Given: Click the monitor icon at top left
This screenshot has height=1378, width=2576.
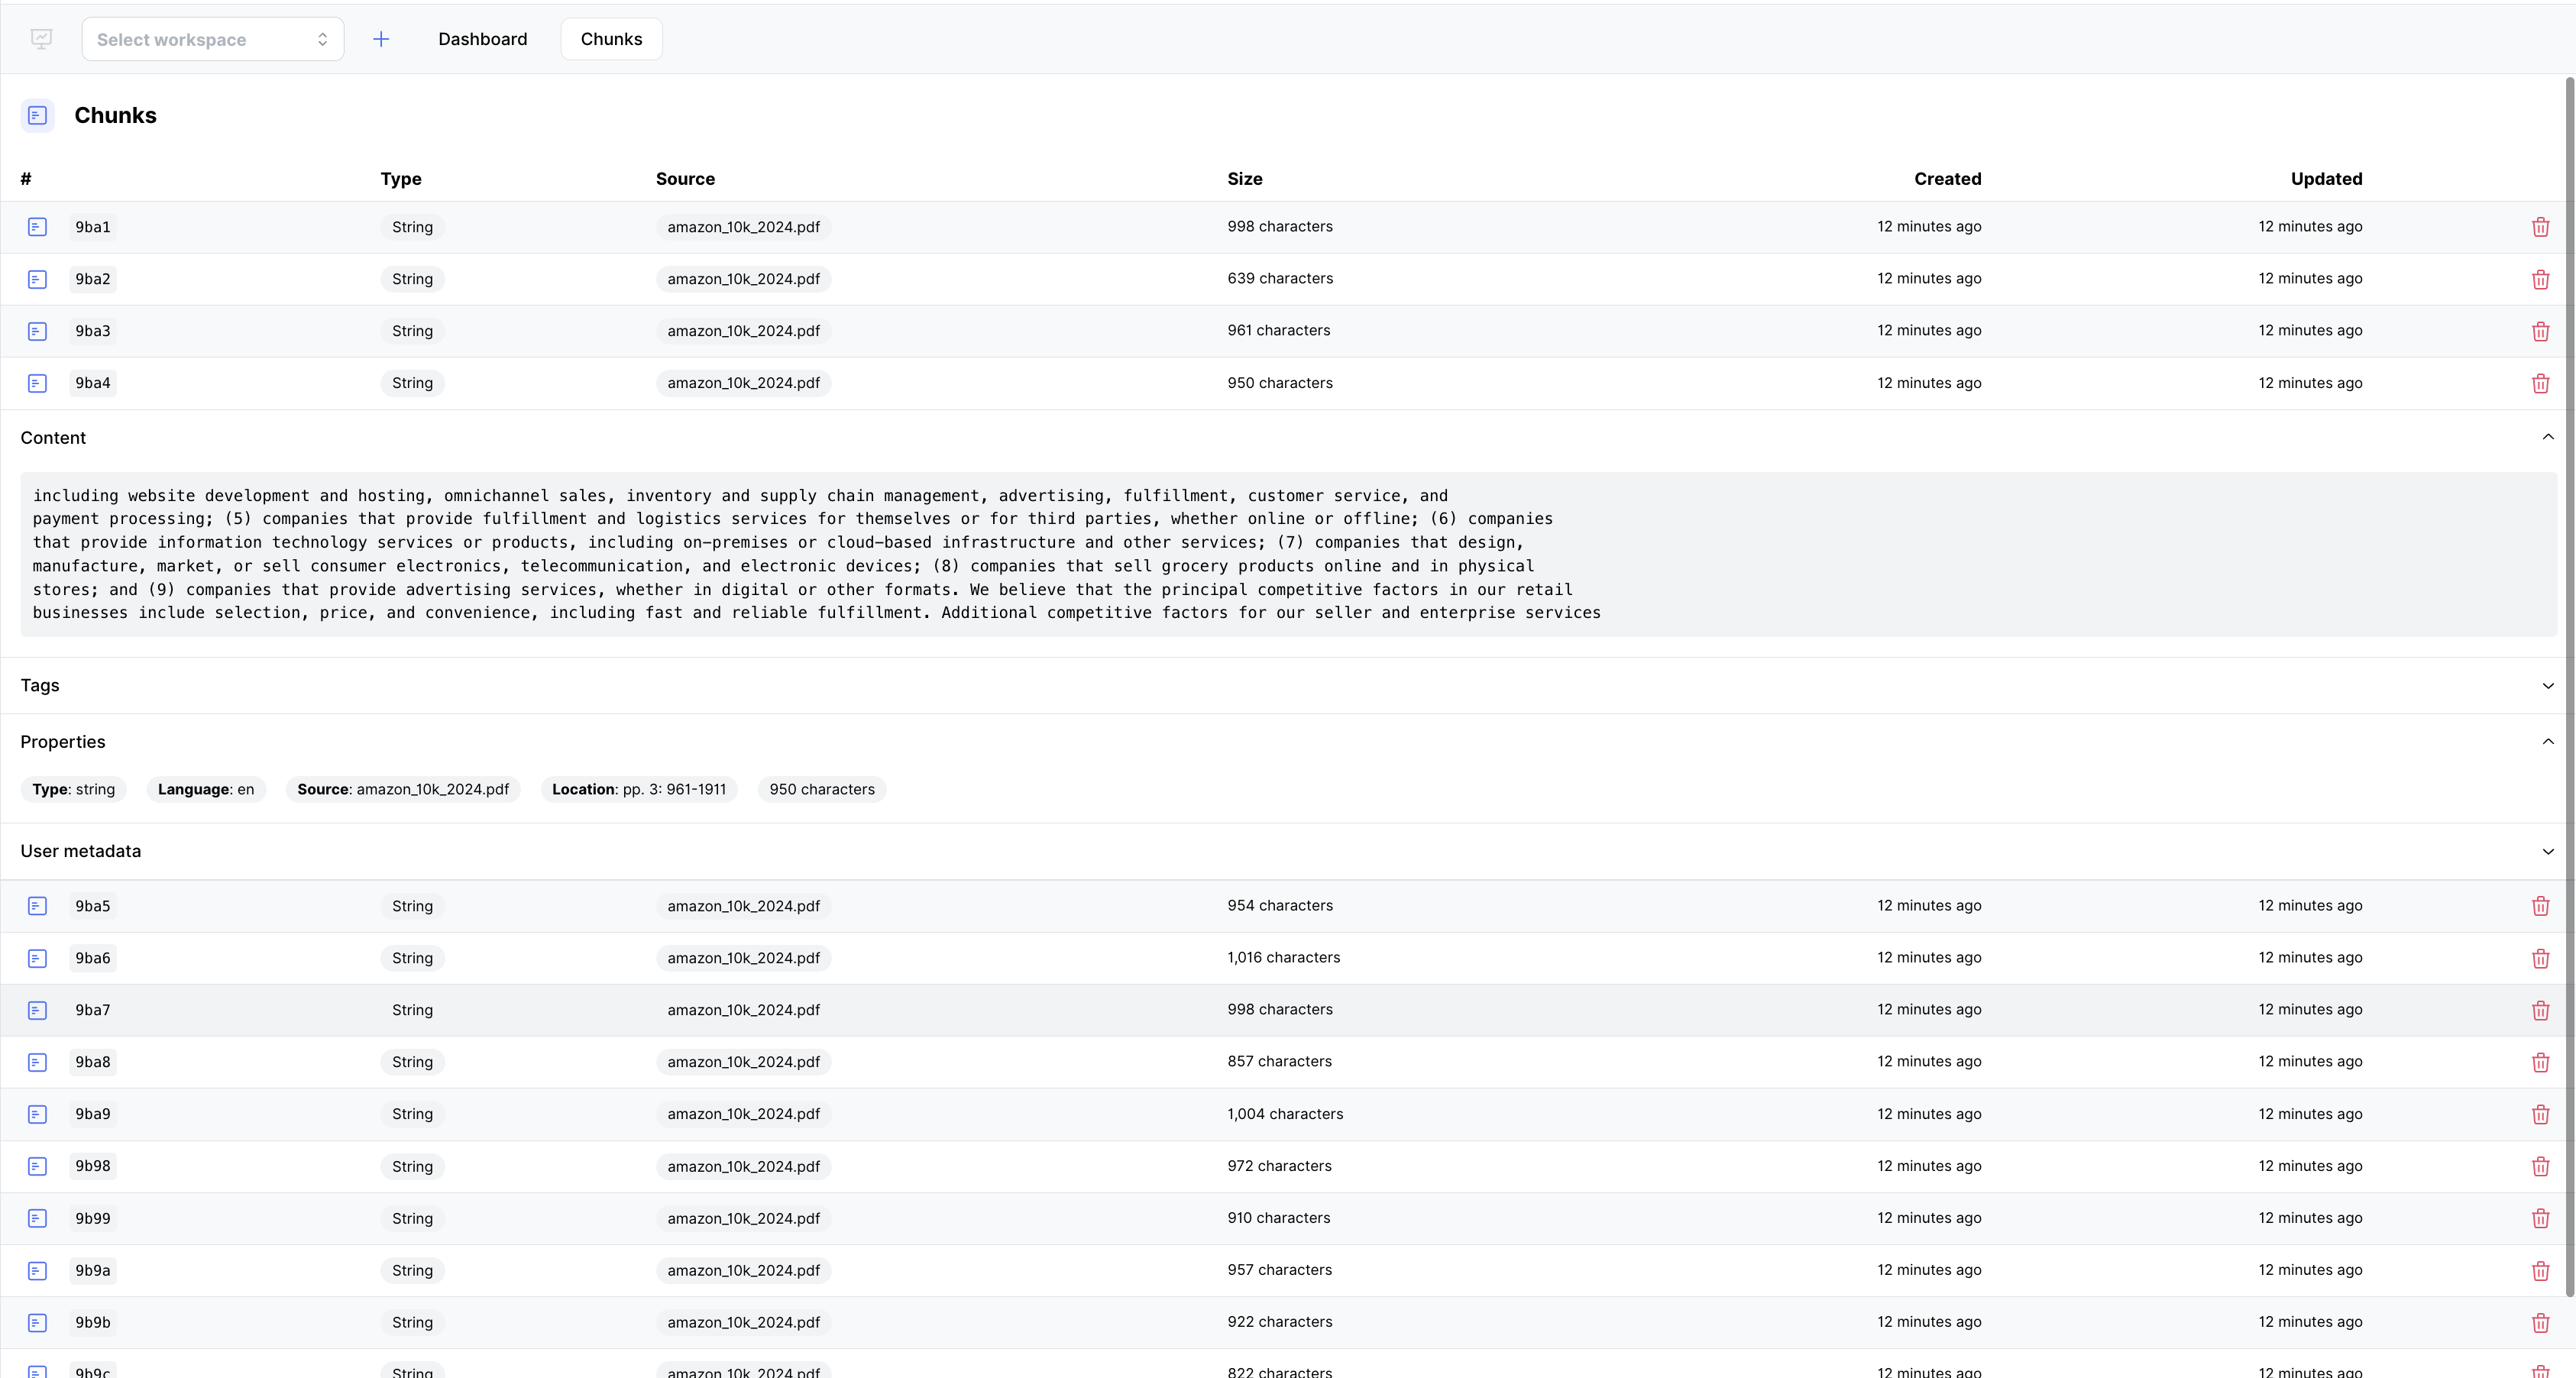Looking at the screenshot, I should (41, 39).
